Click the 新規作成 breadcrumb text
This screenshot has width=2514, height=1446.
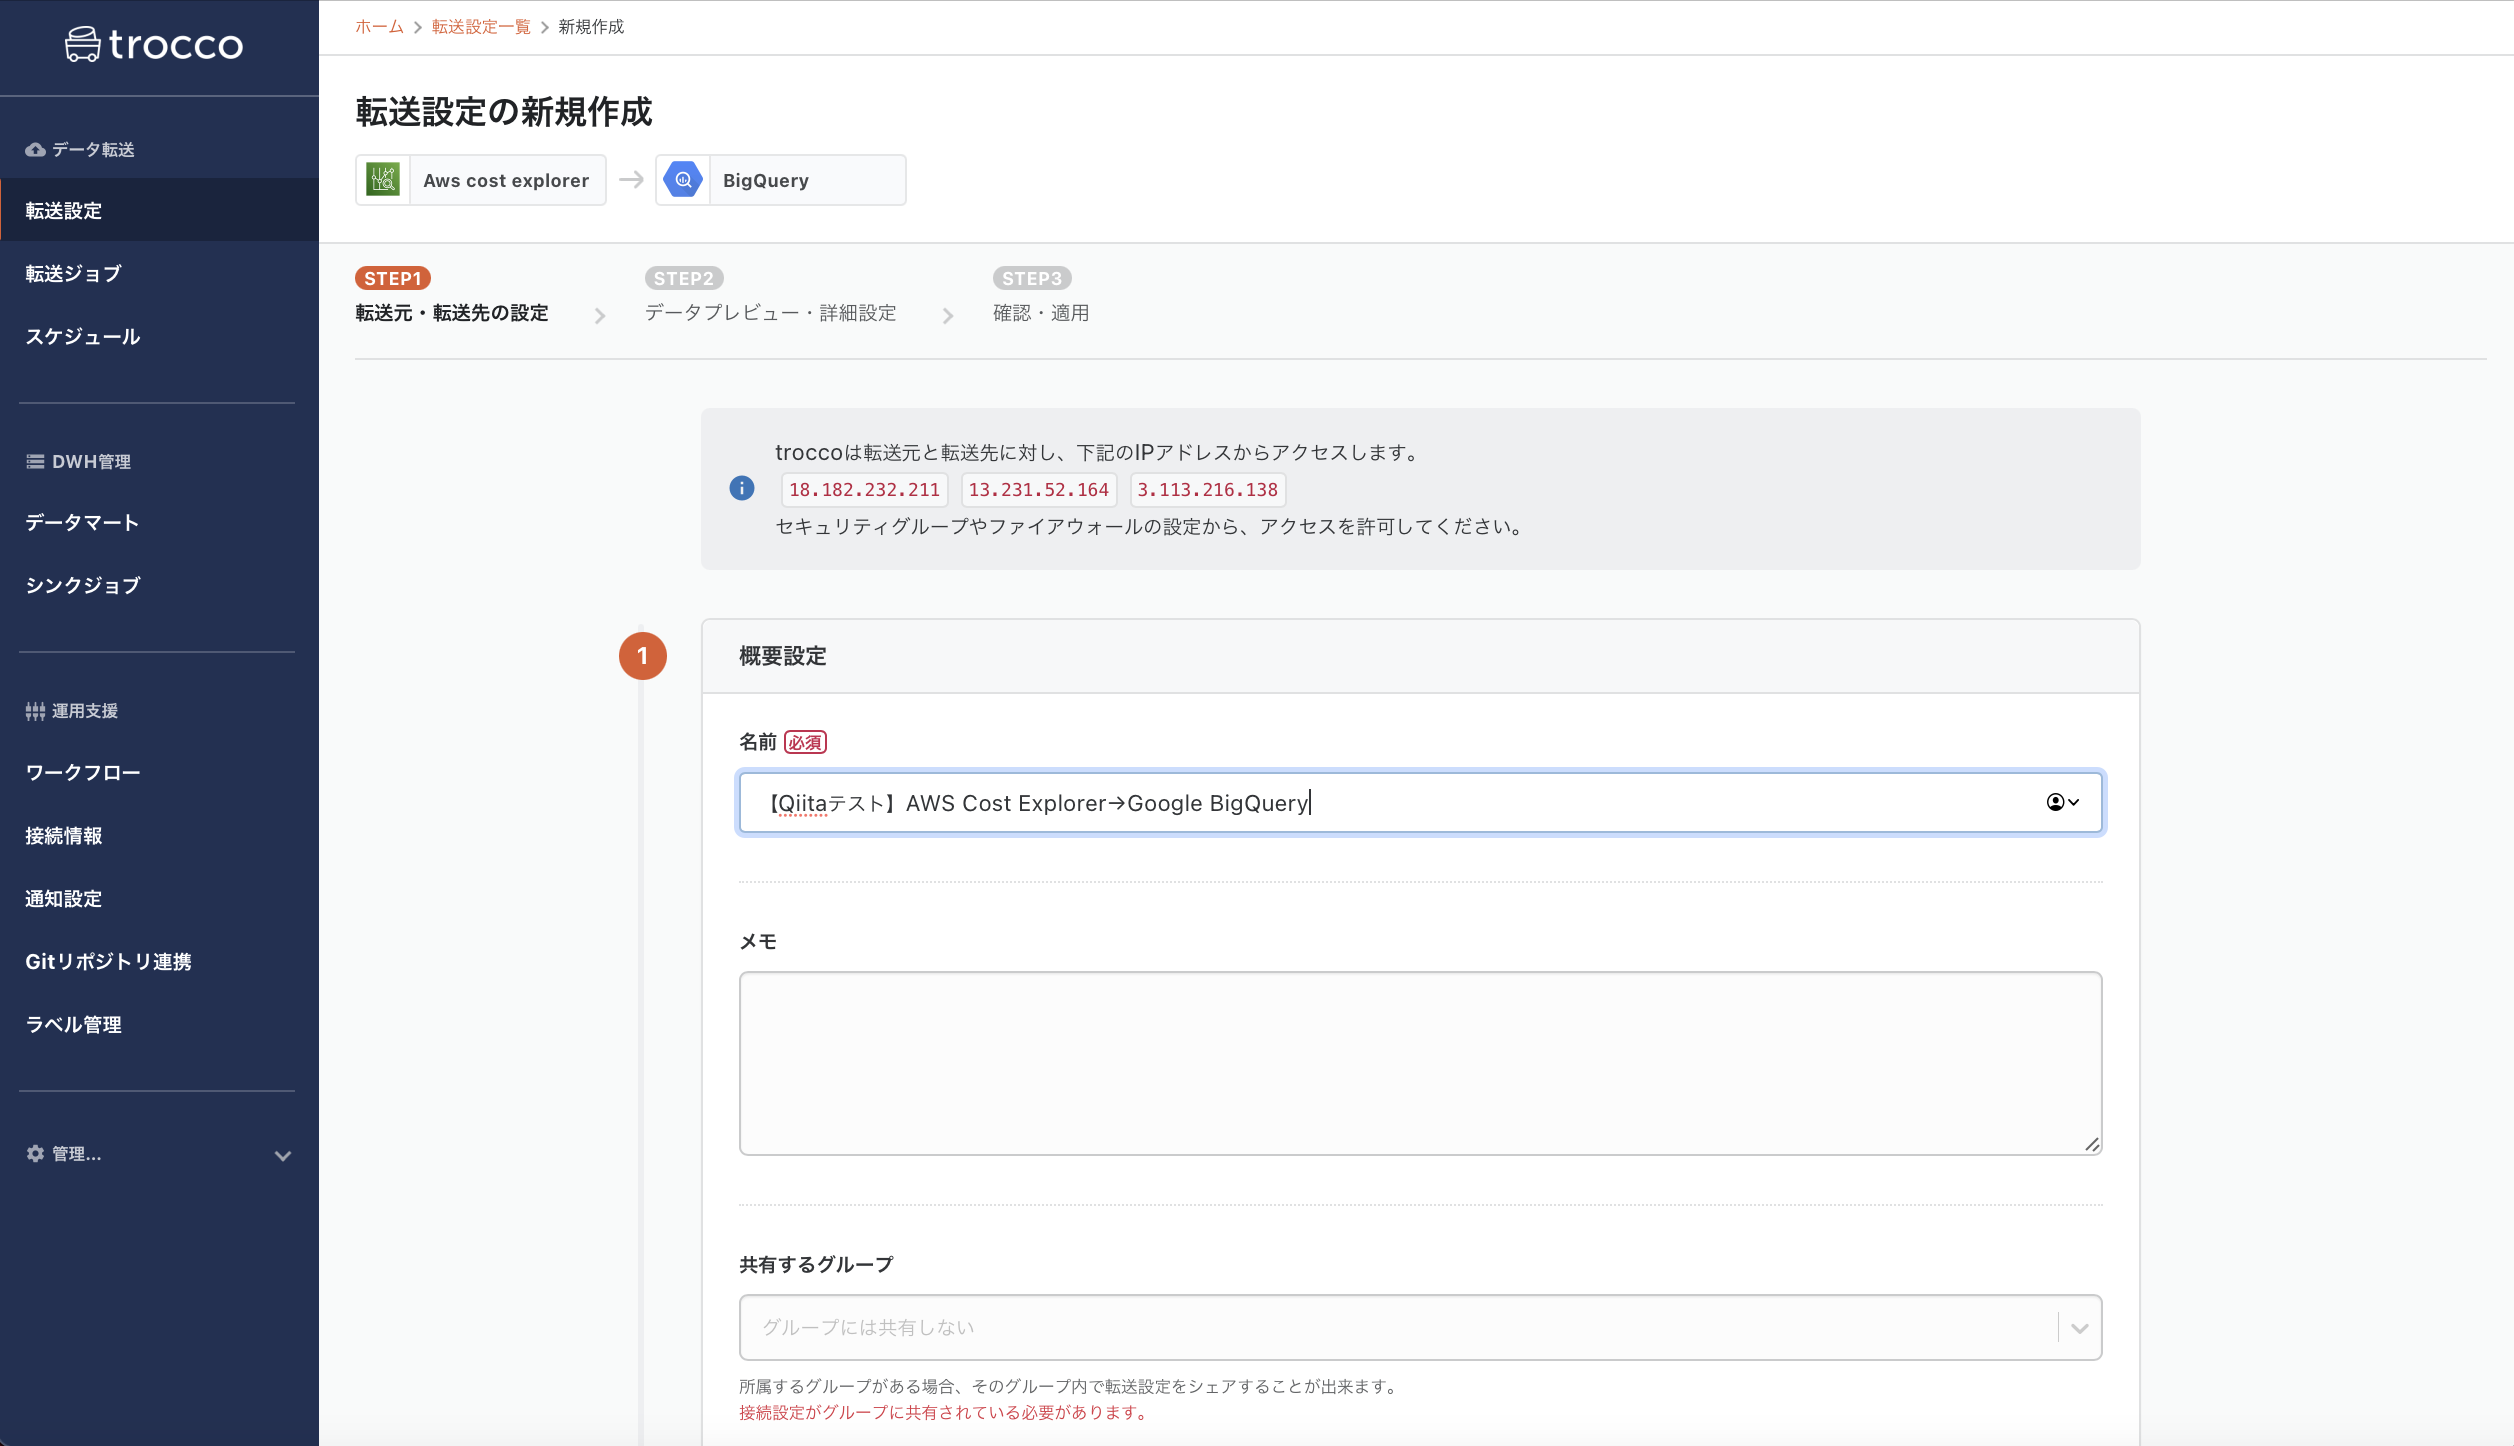pos(591,27)
